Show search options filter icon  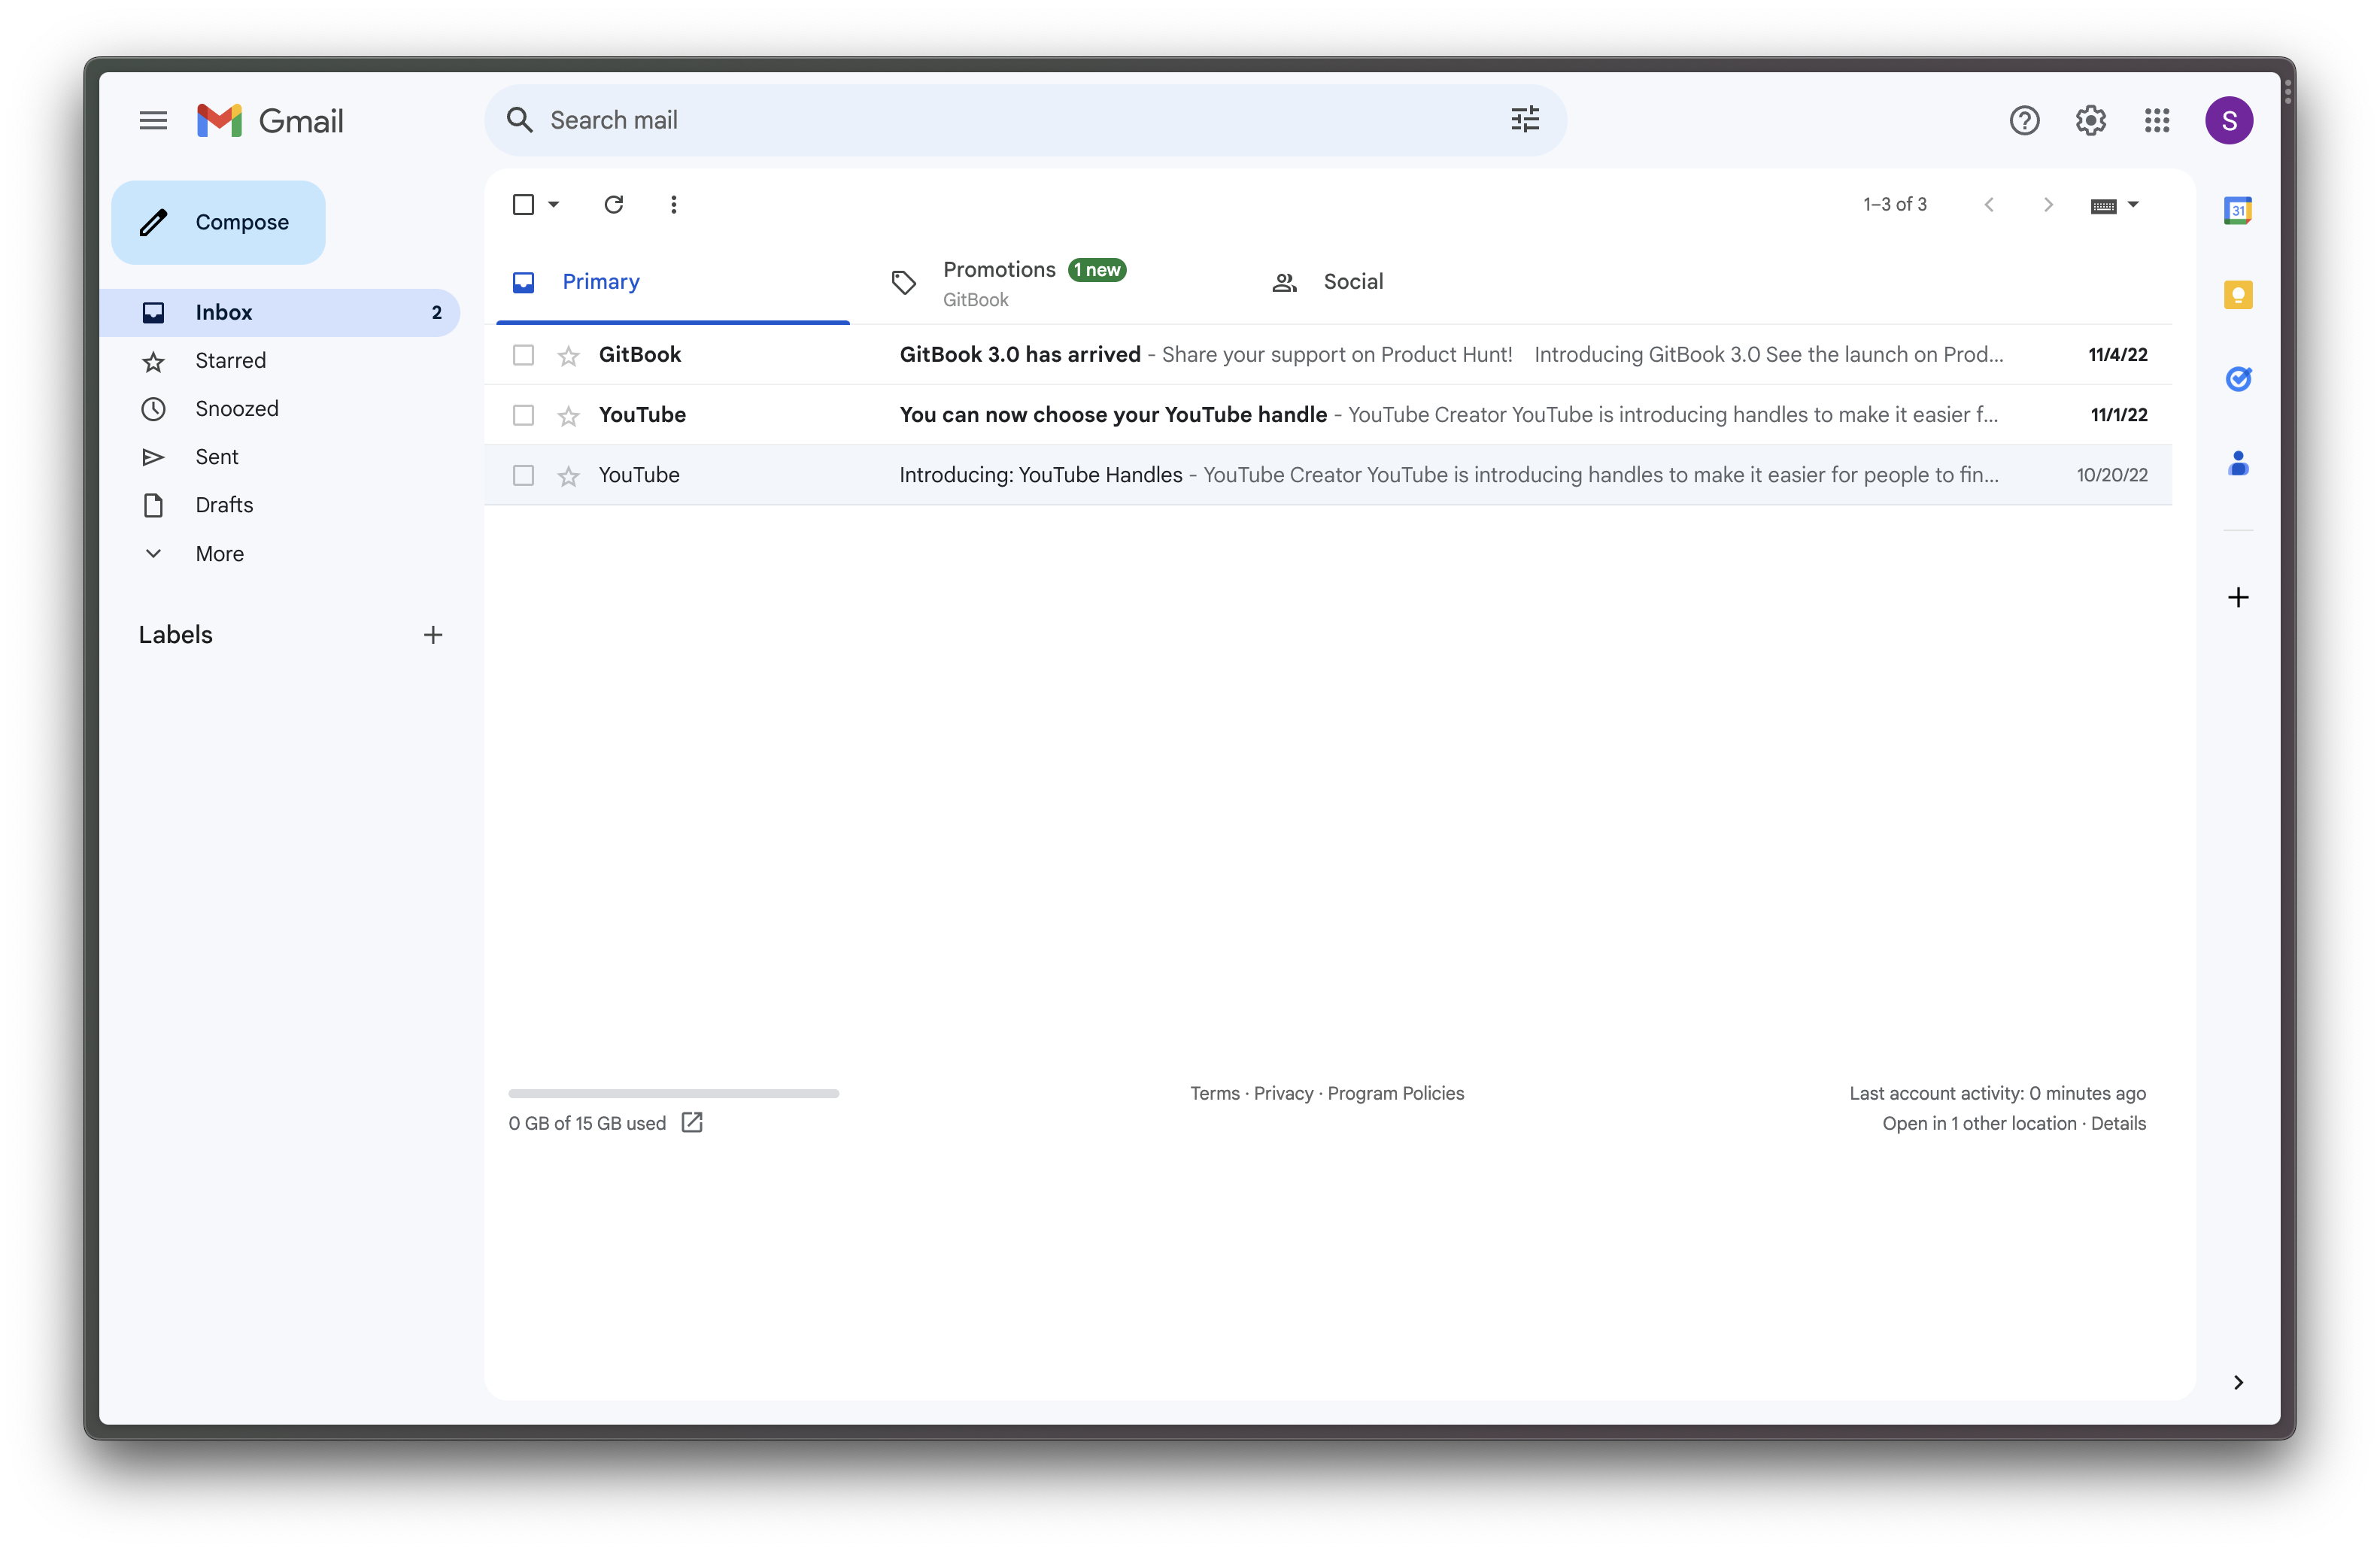1524,121
